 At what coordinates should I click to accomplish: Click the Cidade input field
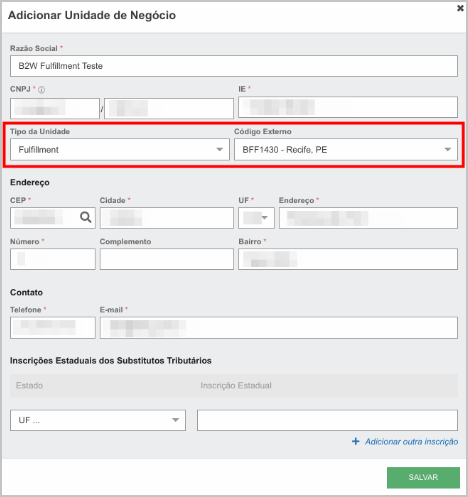pyautogui.click(x=167, y=218)
